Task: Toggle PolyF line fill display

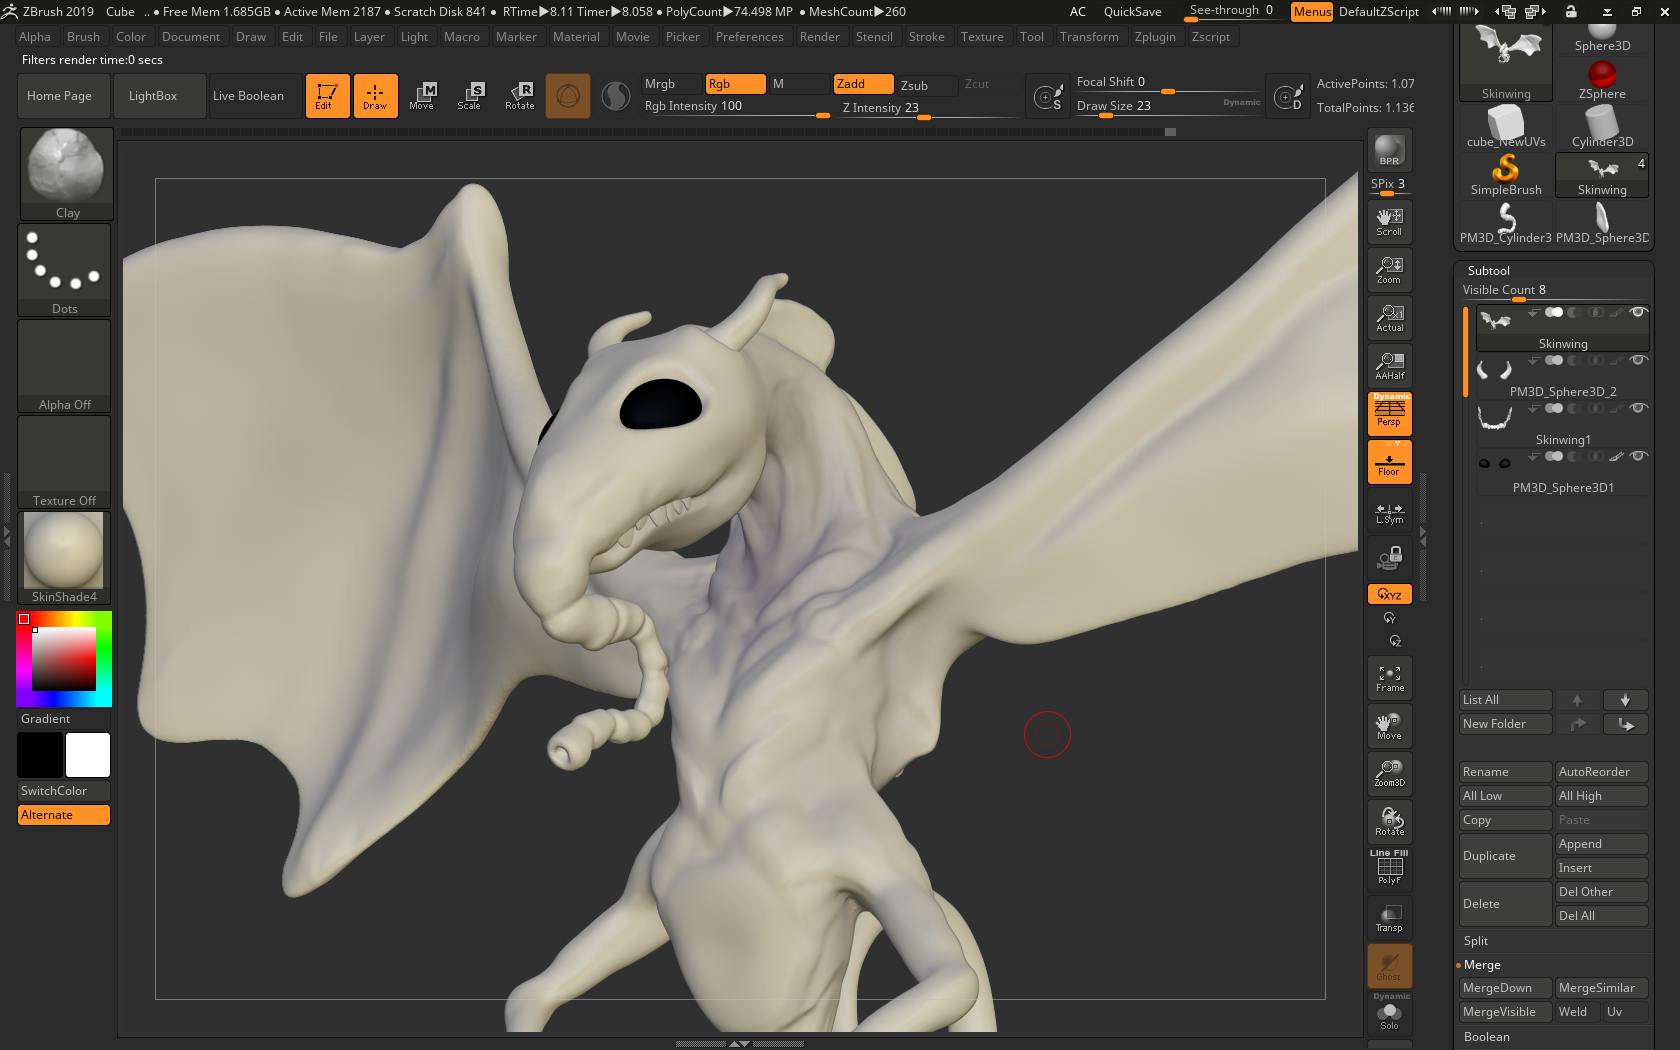Action: coord(1389,868)
